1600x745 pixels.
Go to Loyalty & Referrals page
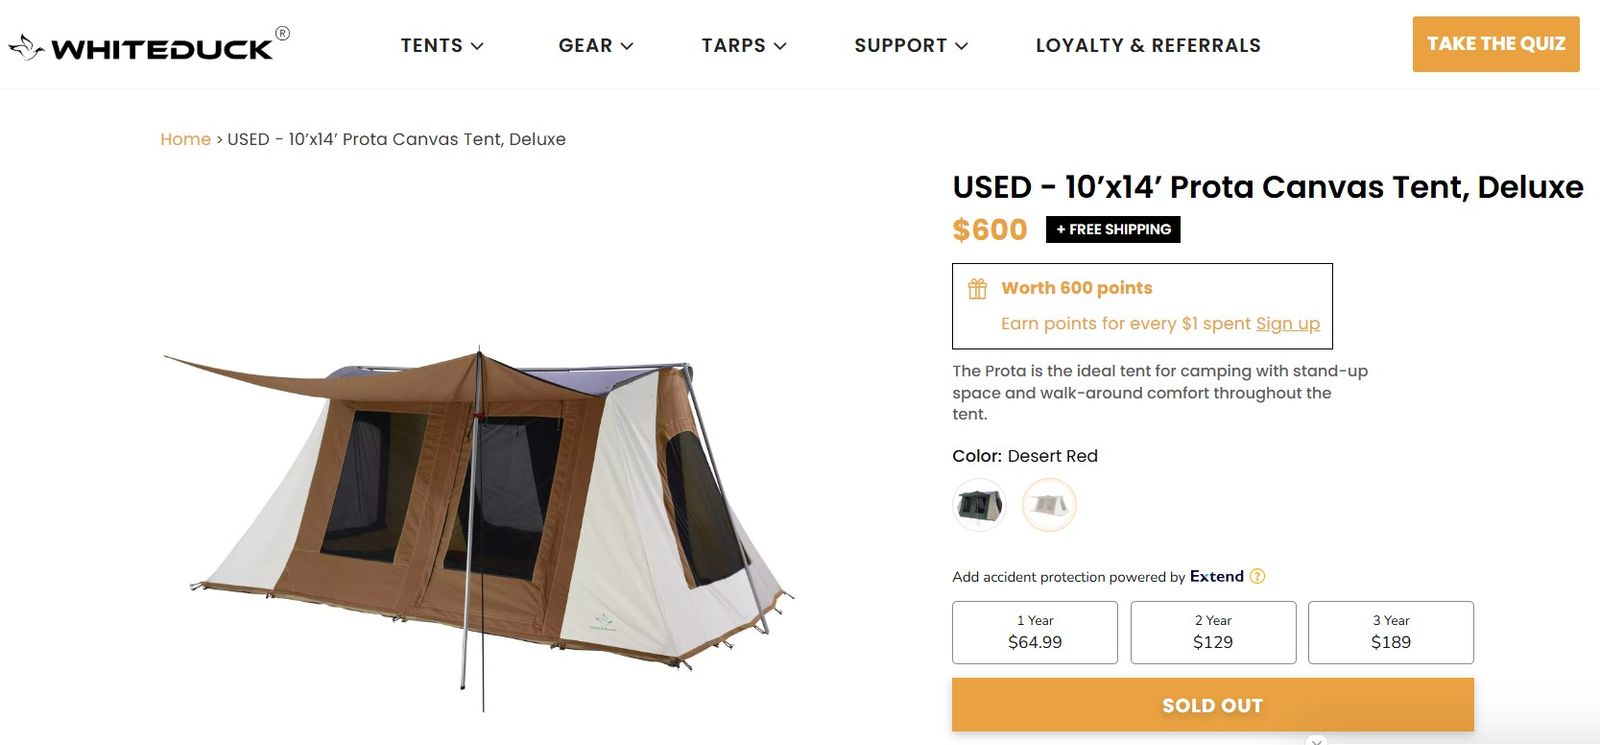point(1148,46)
